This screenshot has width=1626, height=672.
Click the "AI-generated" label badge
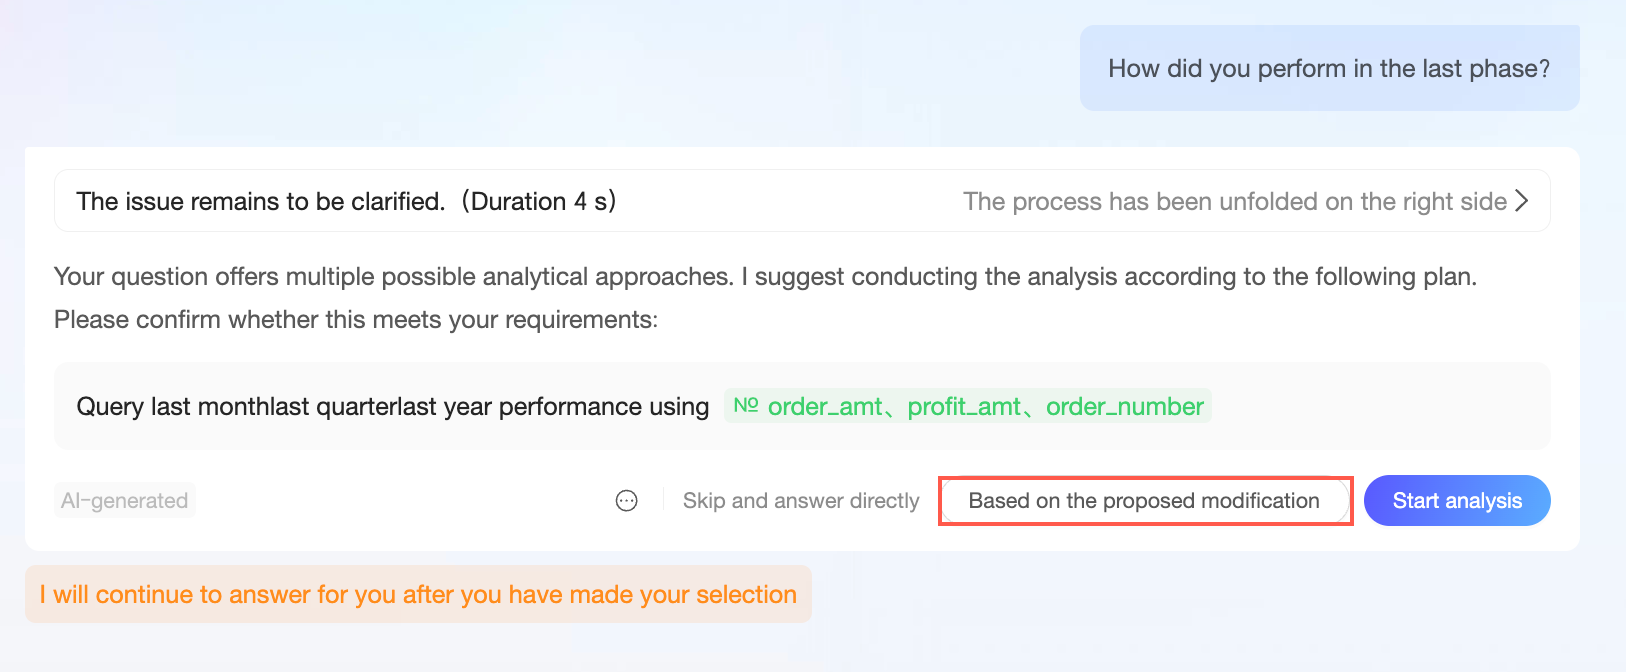(125, 501)
